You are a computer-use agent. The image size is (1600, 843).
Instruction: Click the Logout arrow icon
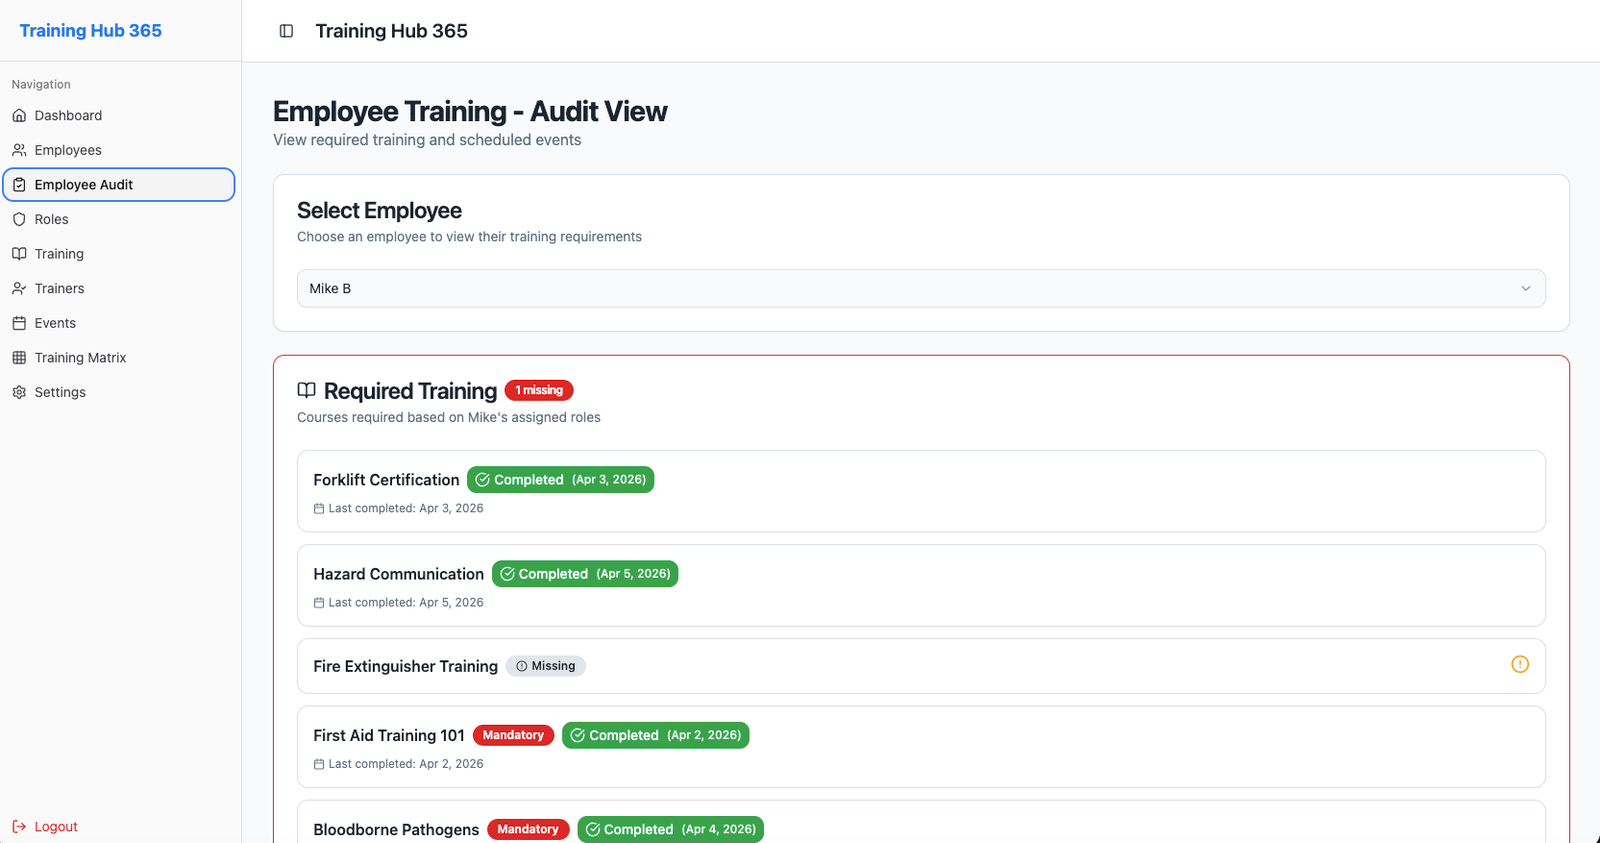(x=19, y=826)
